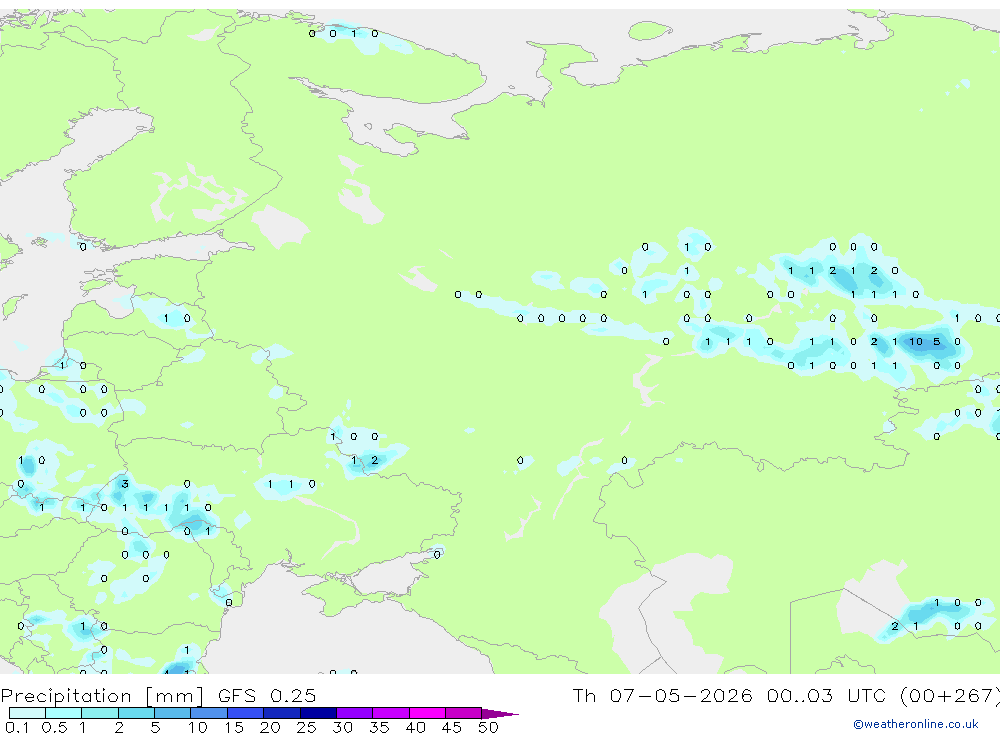Click the "3" precipitation value on the map
The height and width of the screenshot is (733, 1000).
pos(125,484)
